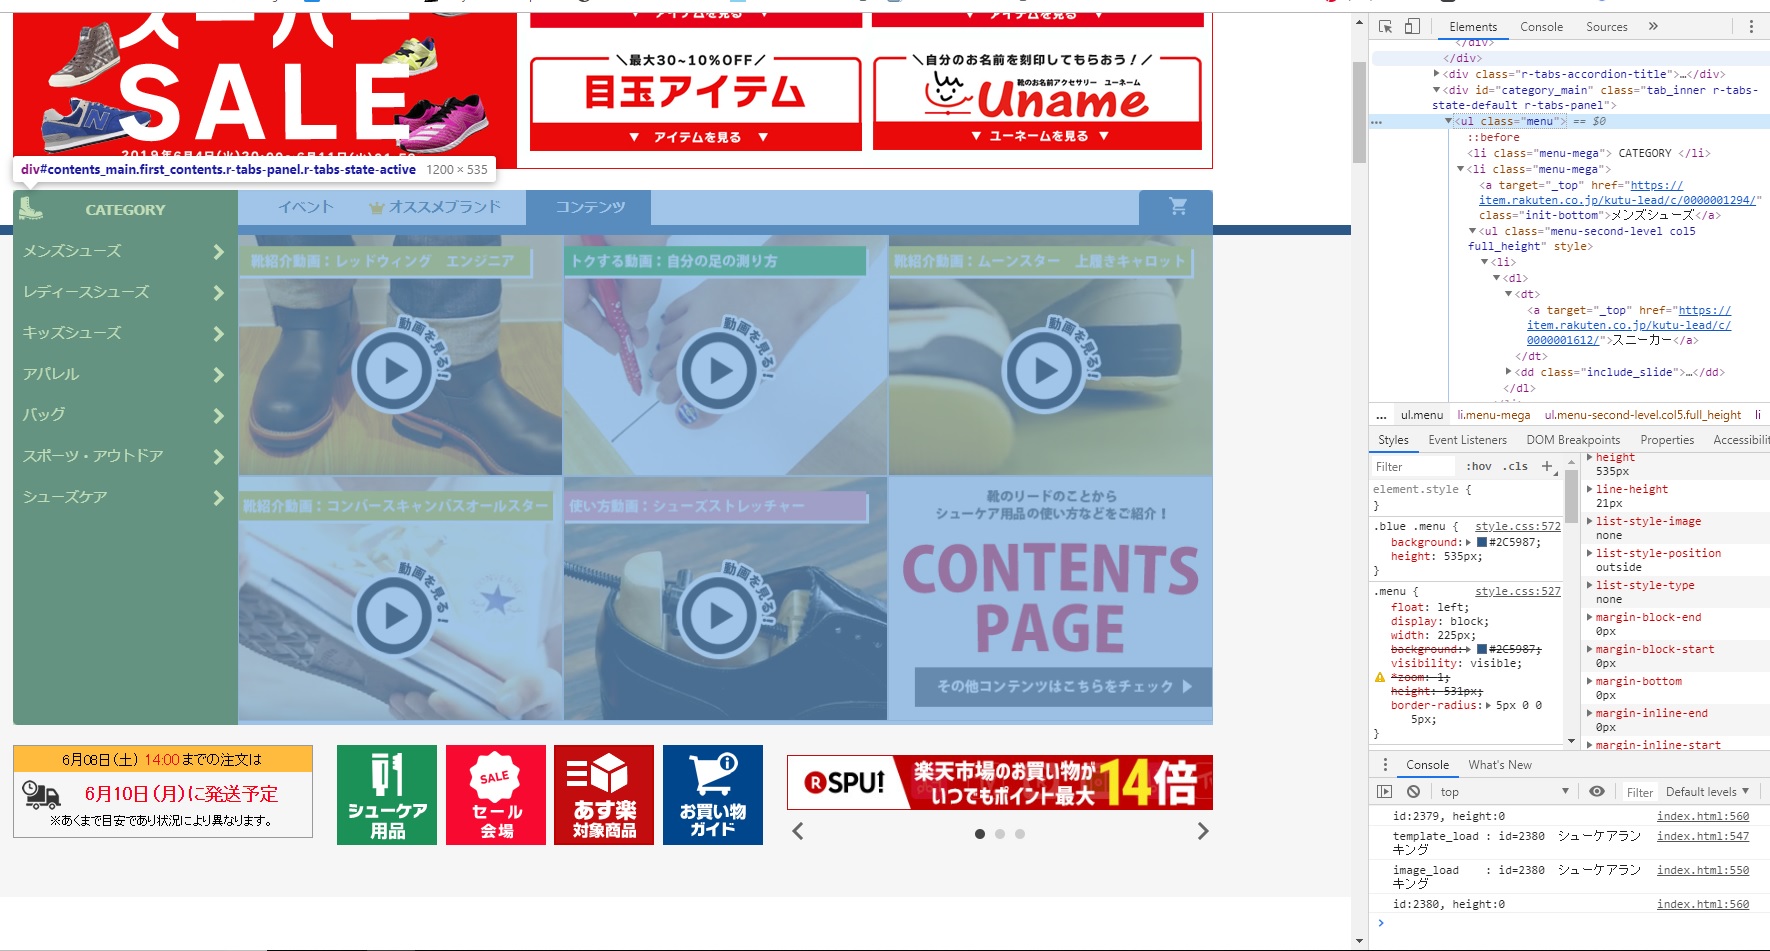The width and height of the screenshot is (1770, 951).
Task: Open the console live expression eye icon
Action: 1597,792
